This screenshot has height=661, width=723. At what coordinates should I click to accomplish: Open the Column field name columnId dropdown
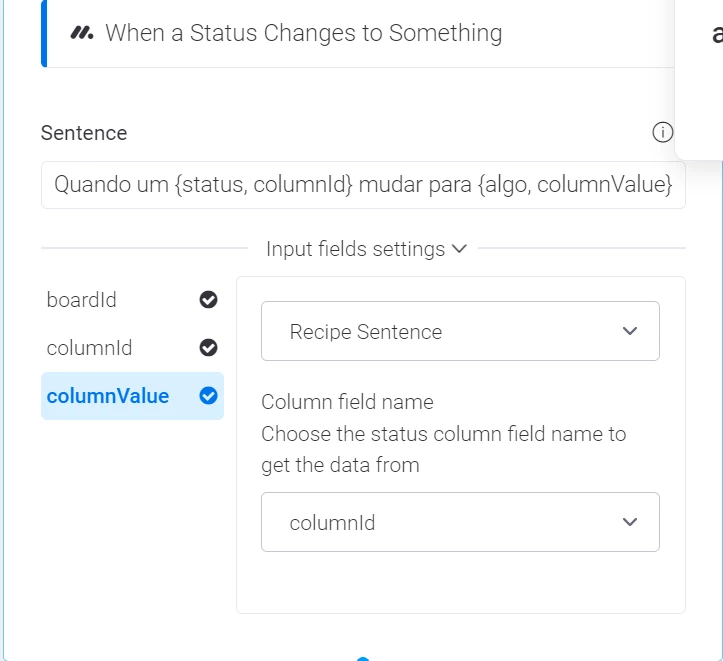(x=460, y=522)
